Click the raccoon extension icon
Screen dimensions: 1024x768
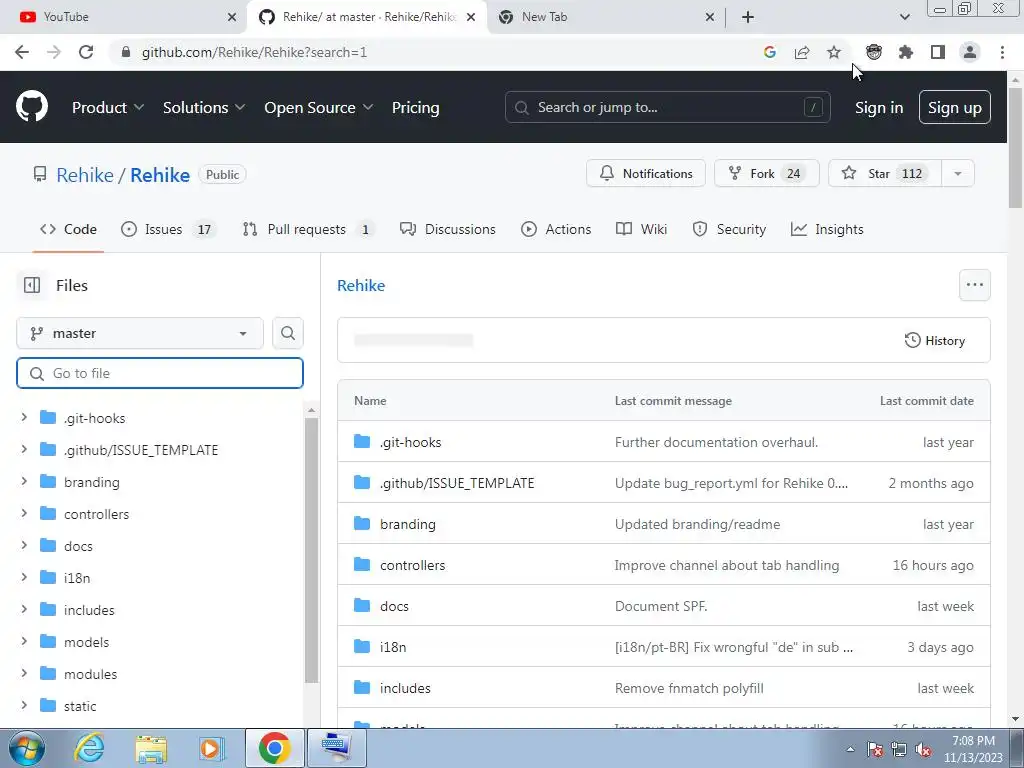tap(874, 52)
